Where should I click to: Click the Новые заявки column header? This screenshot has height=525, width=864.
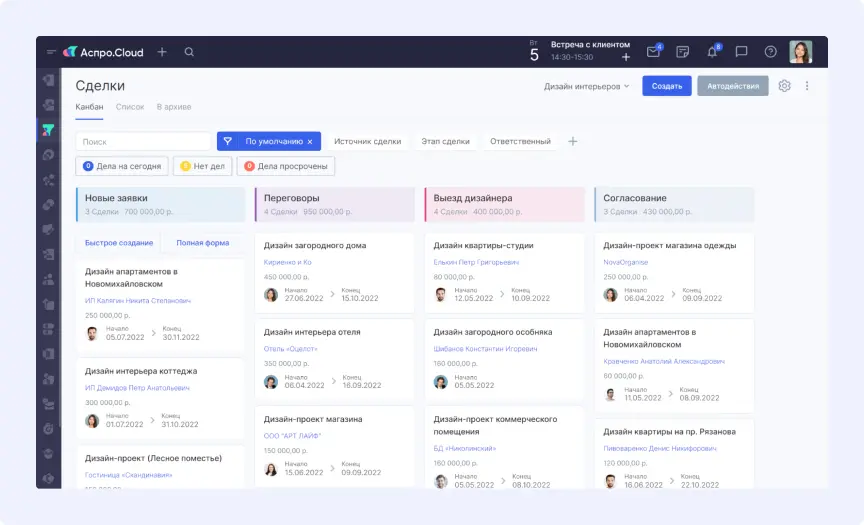coord(160,204)
